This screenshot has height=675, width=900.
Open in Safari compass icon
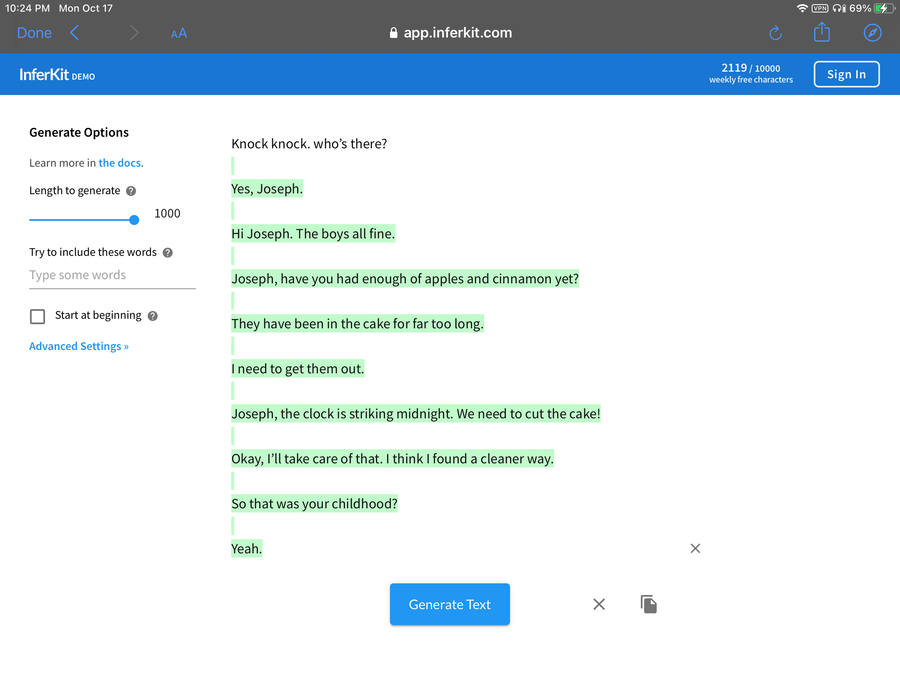pyautogui.click(x=872, y=33)
